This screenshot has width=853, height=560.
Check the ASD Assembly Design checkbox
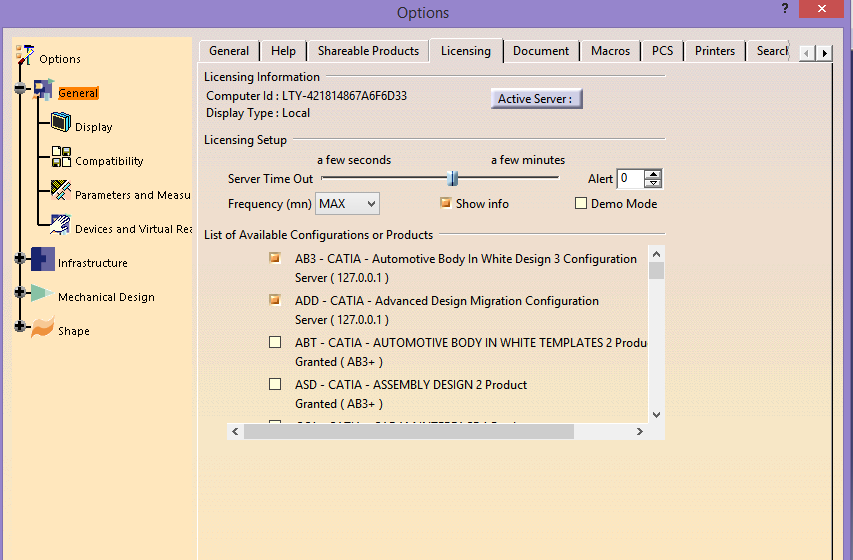tap(275, 384)
